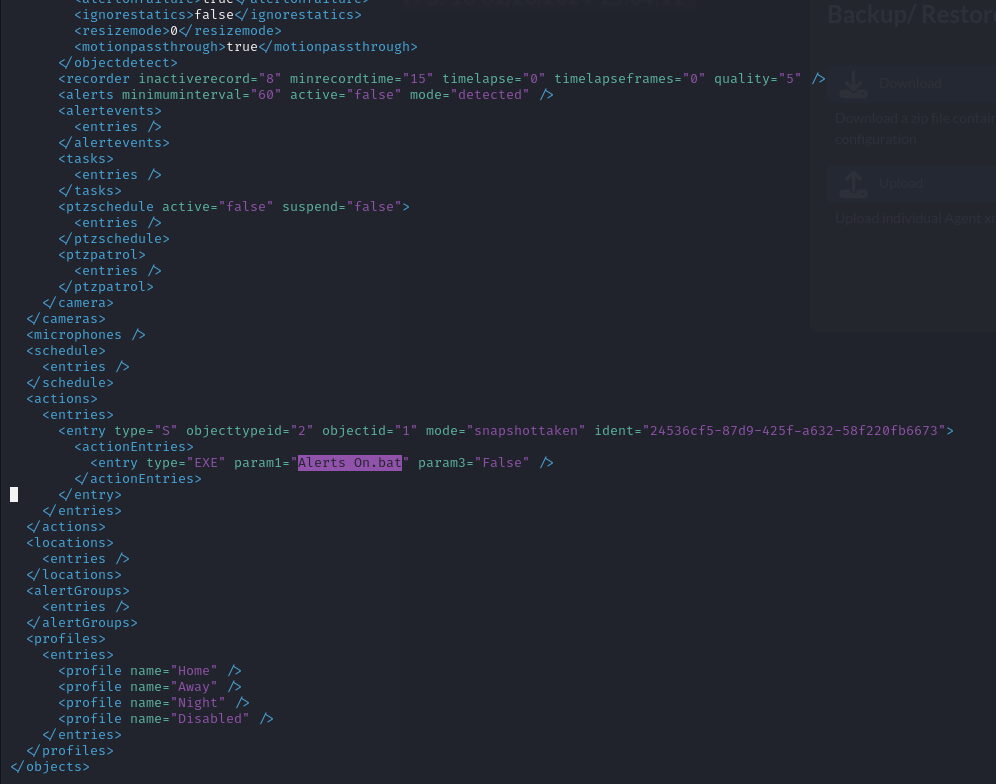Click the mode value "snapshottaken"
Viewport: 996px width, 784px height.
pos(527,431)
